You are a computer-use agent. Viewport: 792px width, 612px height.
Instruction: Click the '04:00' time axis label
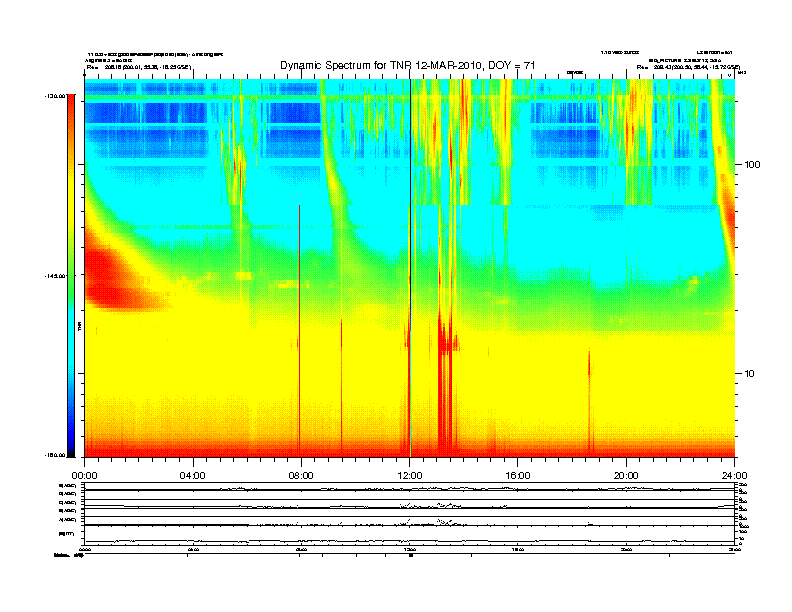(193, 476)
